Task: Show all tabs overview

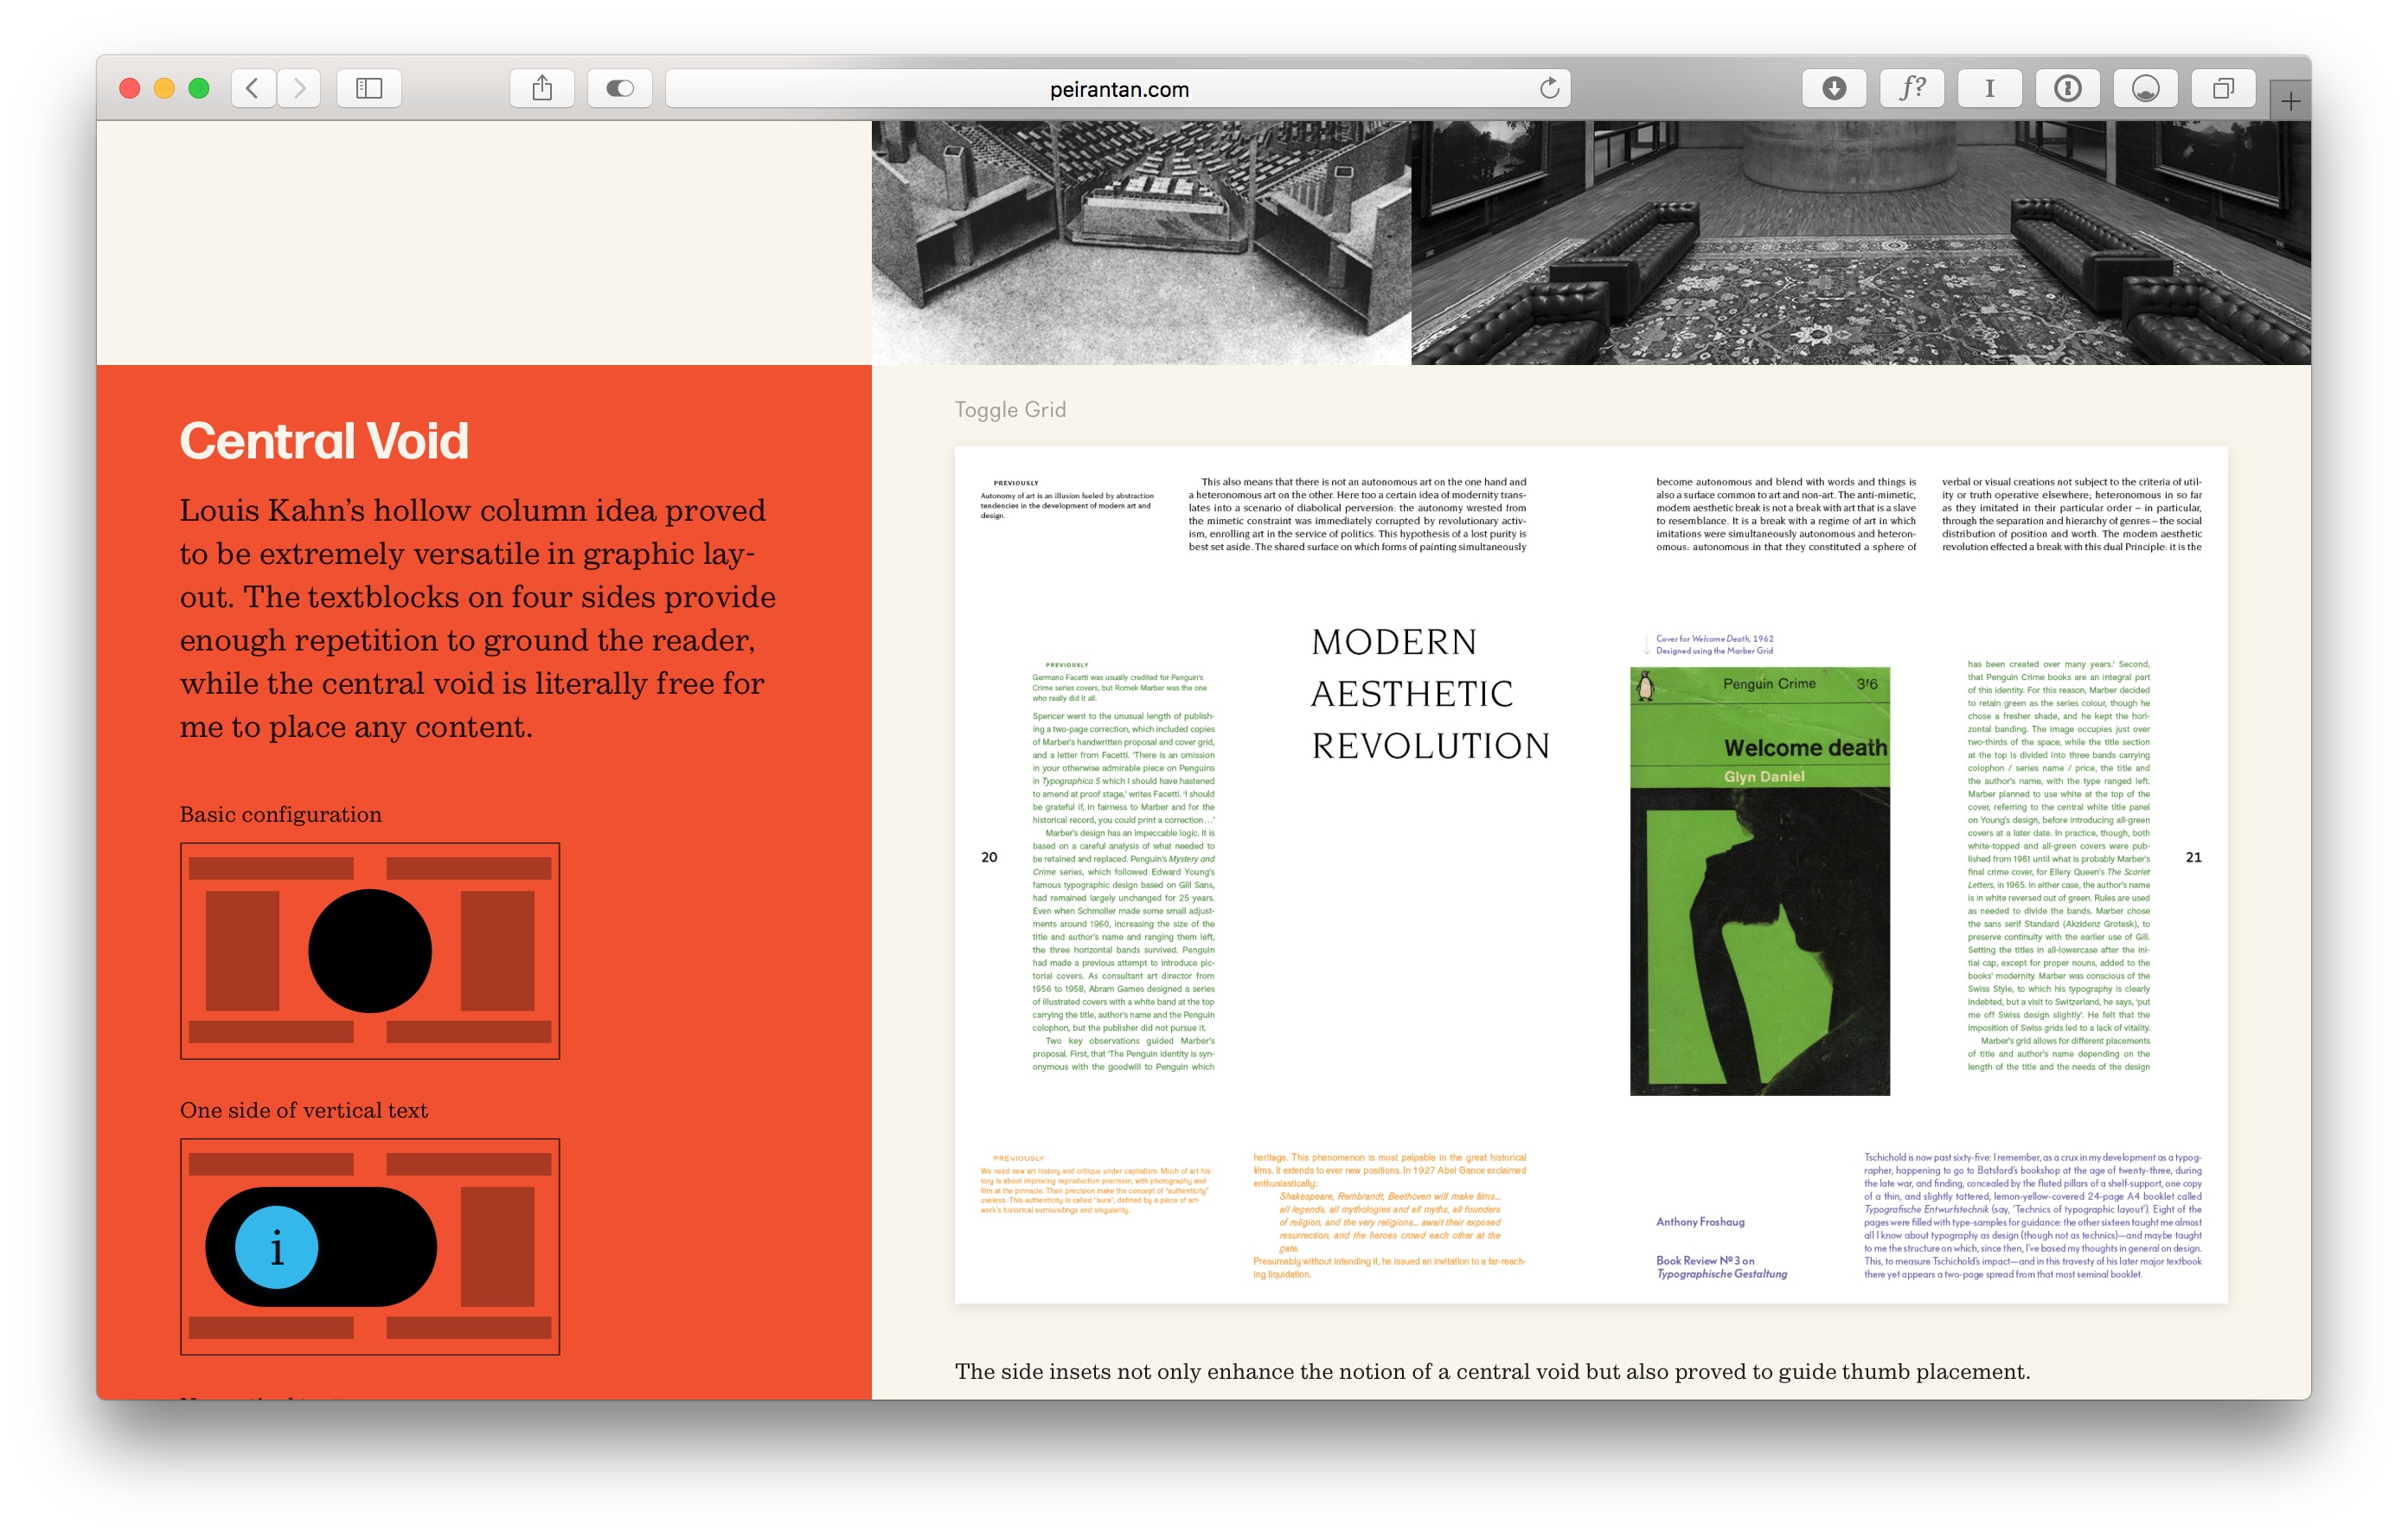Action: pos(2222,88)
